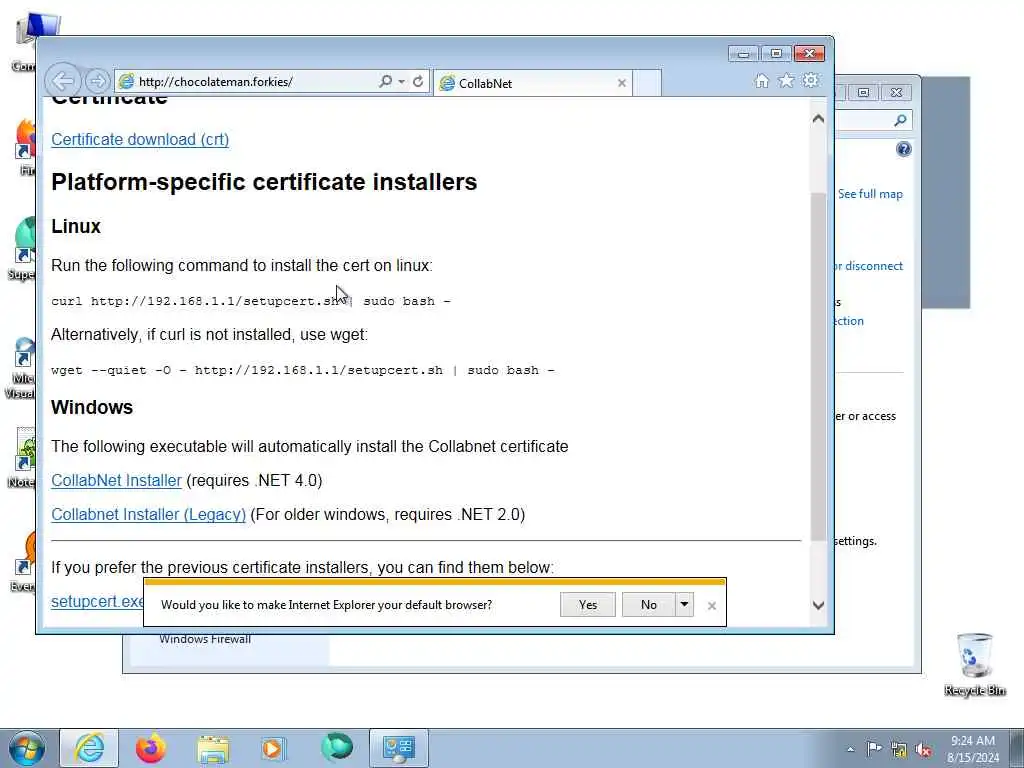This screenshot has width=1024, height=768.
Task: Open Control Panel taskbar window
Action: (399, 748)
